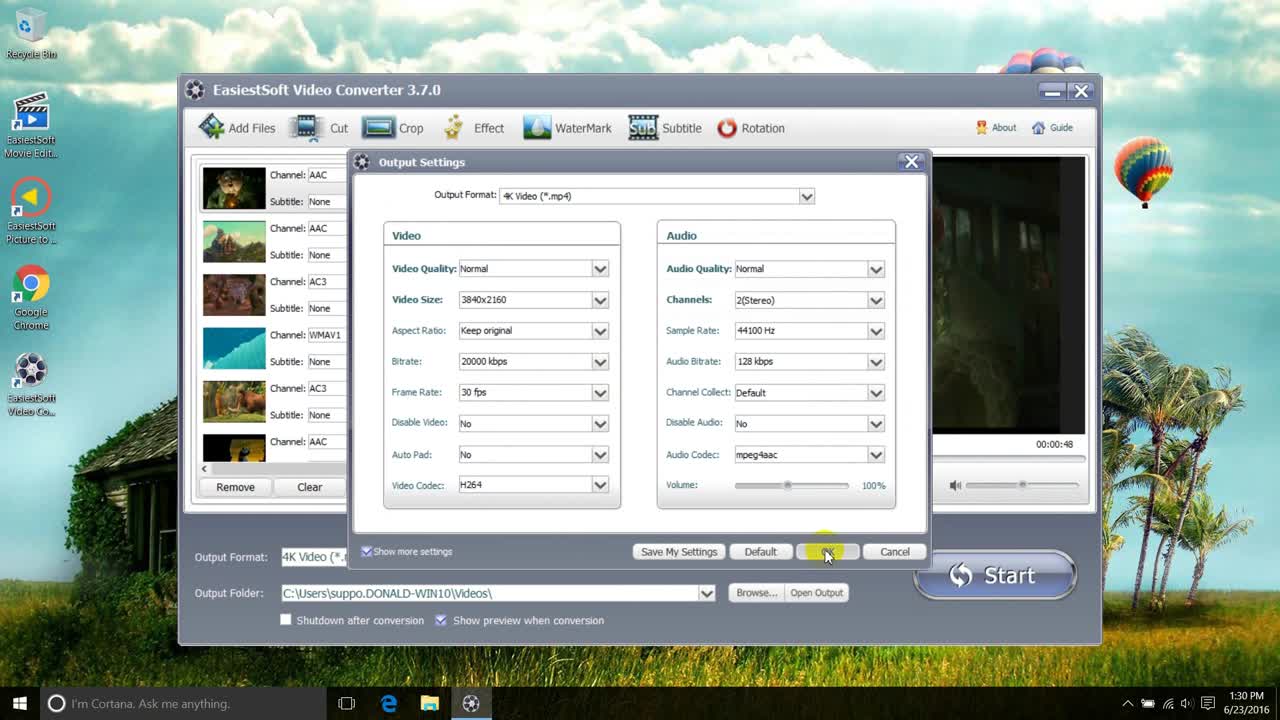Adjust the Volume slider in Audio settings

tap(791, 485)
